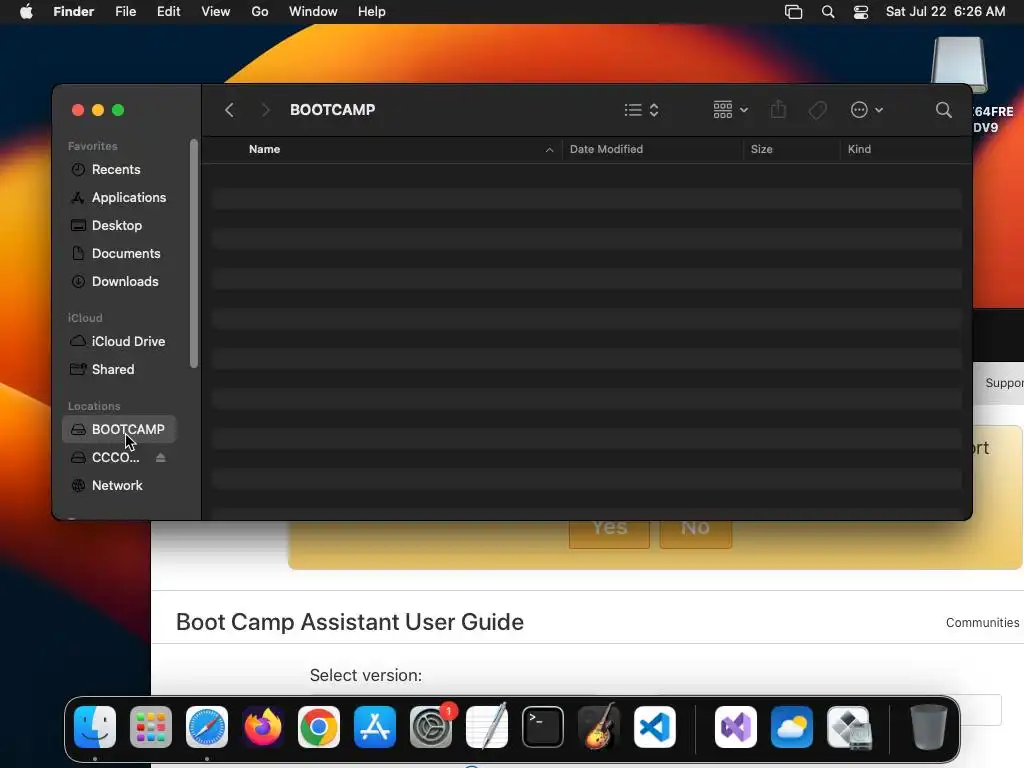
Task: Open the cloud weather app in Dock
Action: pos(792,727)
